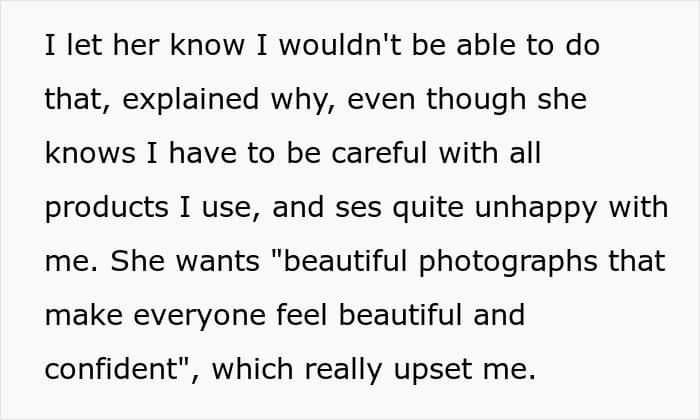This screenshot has width=700, height=420.
Task: Place cursor on the word "really"
Action: pos(343,371)
